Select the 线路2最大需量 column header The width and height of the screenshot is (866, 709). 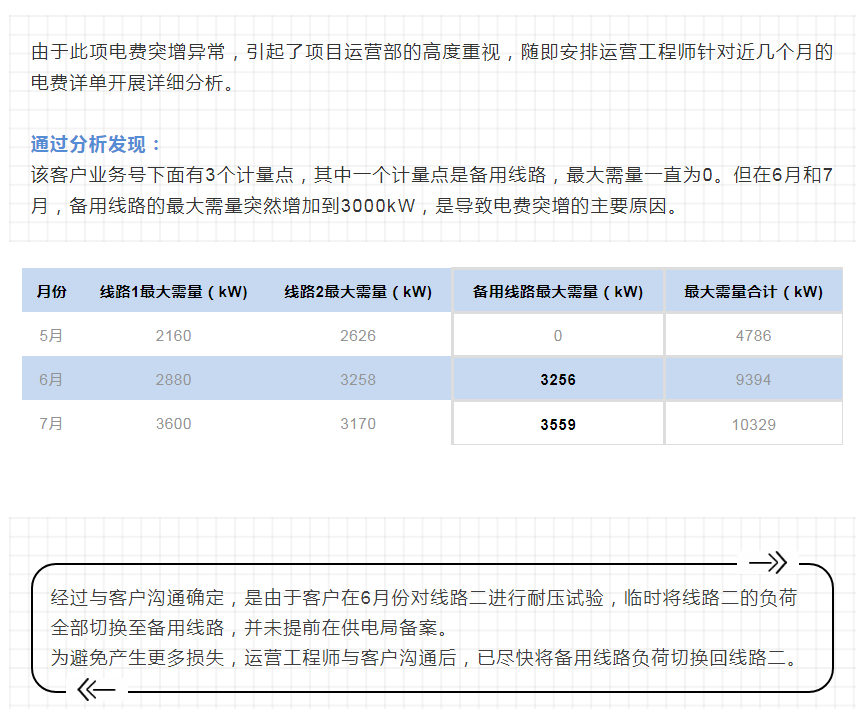pos(358,292)
